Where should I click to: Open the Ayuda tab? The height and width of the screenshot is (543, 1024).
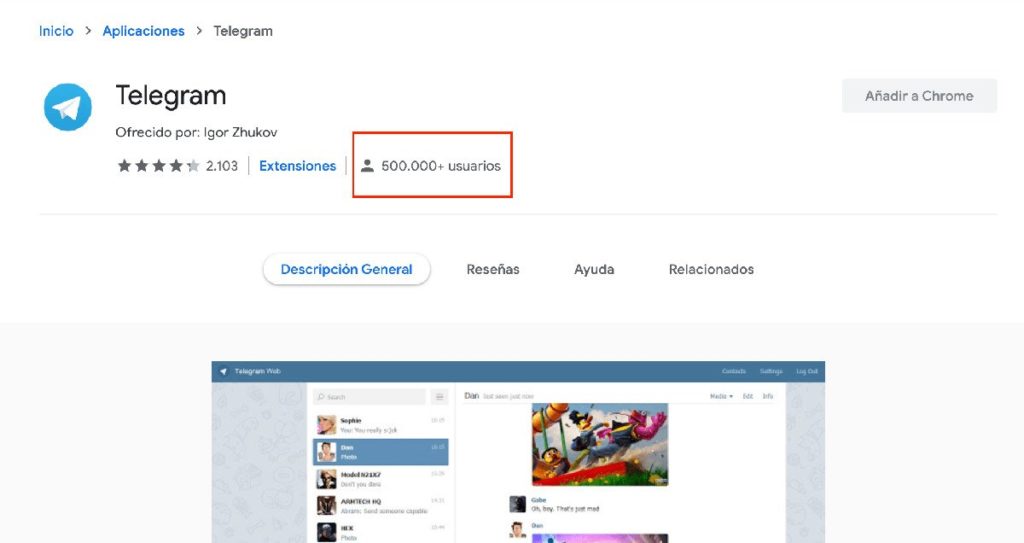594,269
